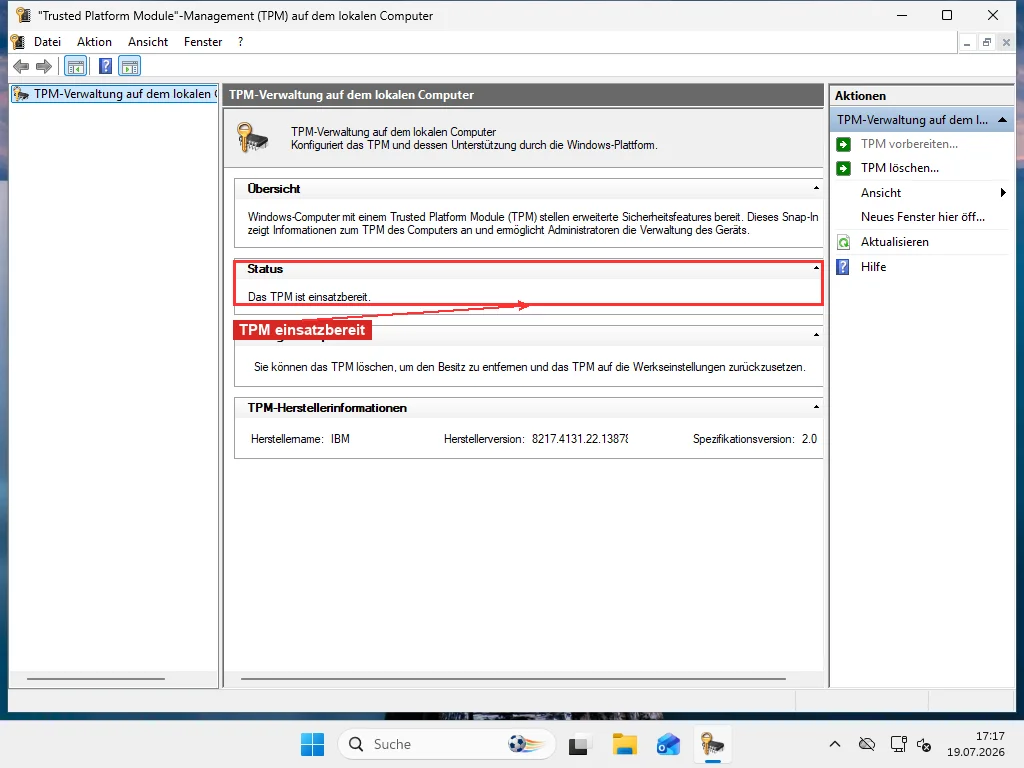The height and width of the screenshot is (768, 1024).
Task: Click the center pane horizontal scrollbar
Action: coord(513,679)
